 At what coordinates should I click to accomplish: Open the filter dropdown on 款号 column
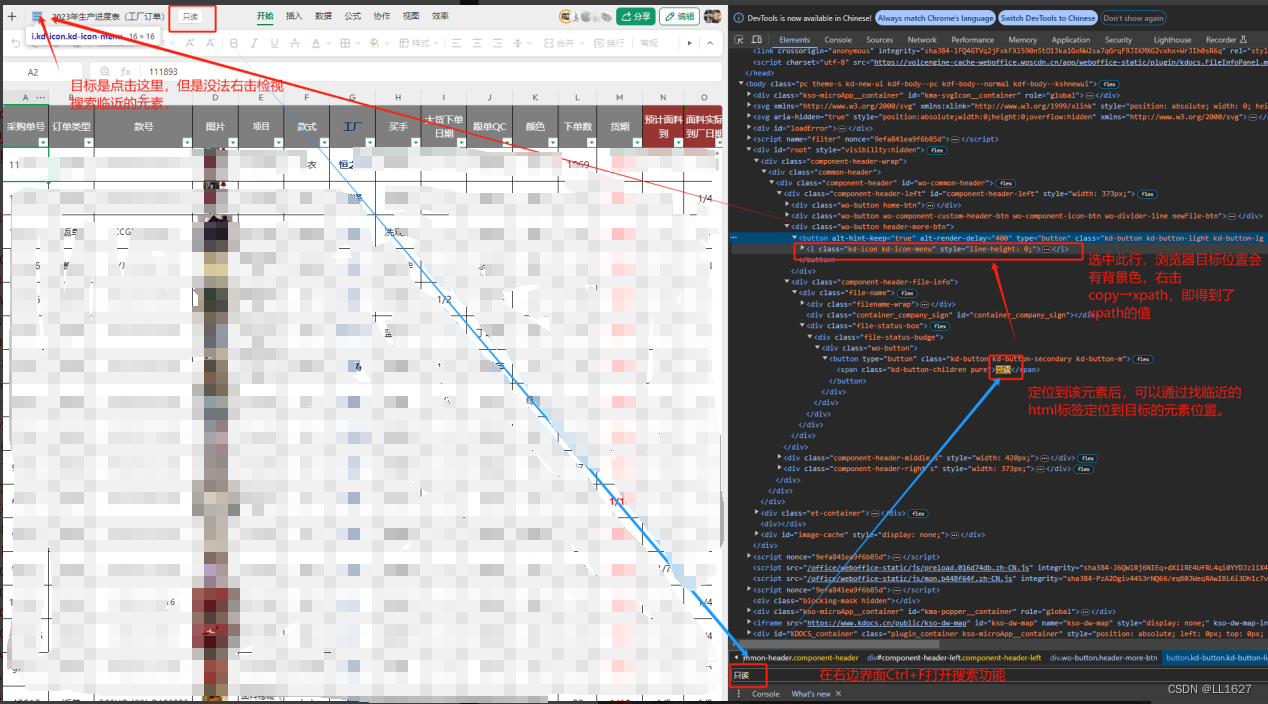point(188,143)
